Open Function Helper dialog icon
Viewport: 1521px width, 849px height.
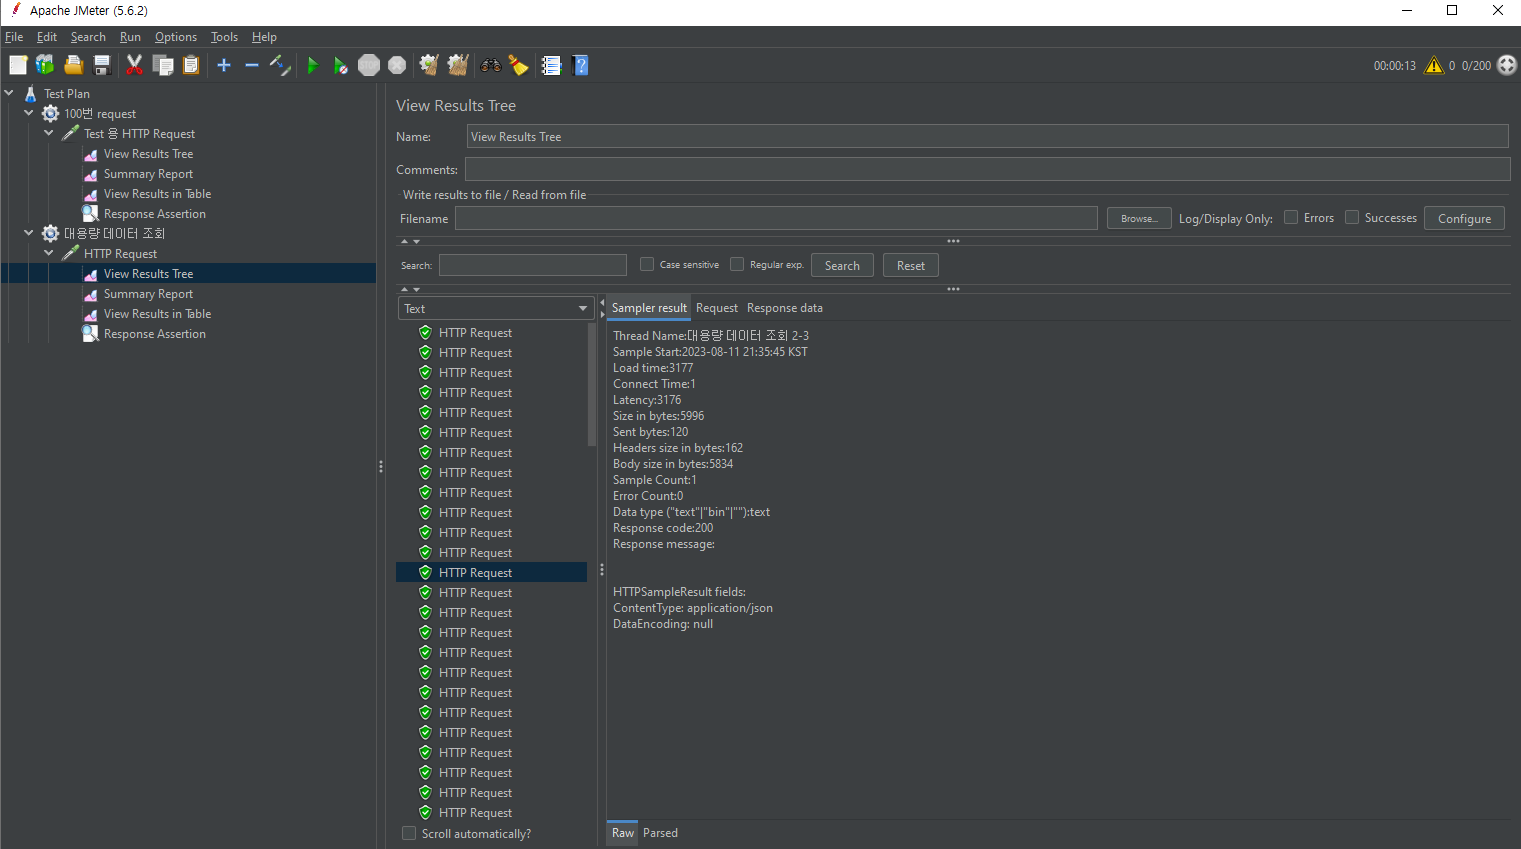click(551, 65)
